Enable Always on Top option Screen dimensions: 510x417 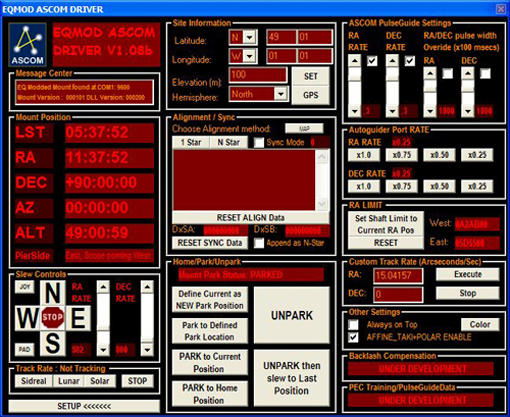coord(353,325)
